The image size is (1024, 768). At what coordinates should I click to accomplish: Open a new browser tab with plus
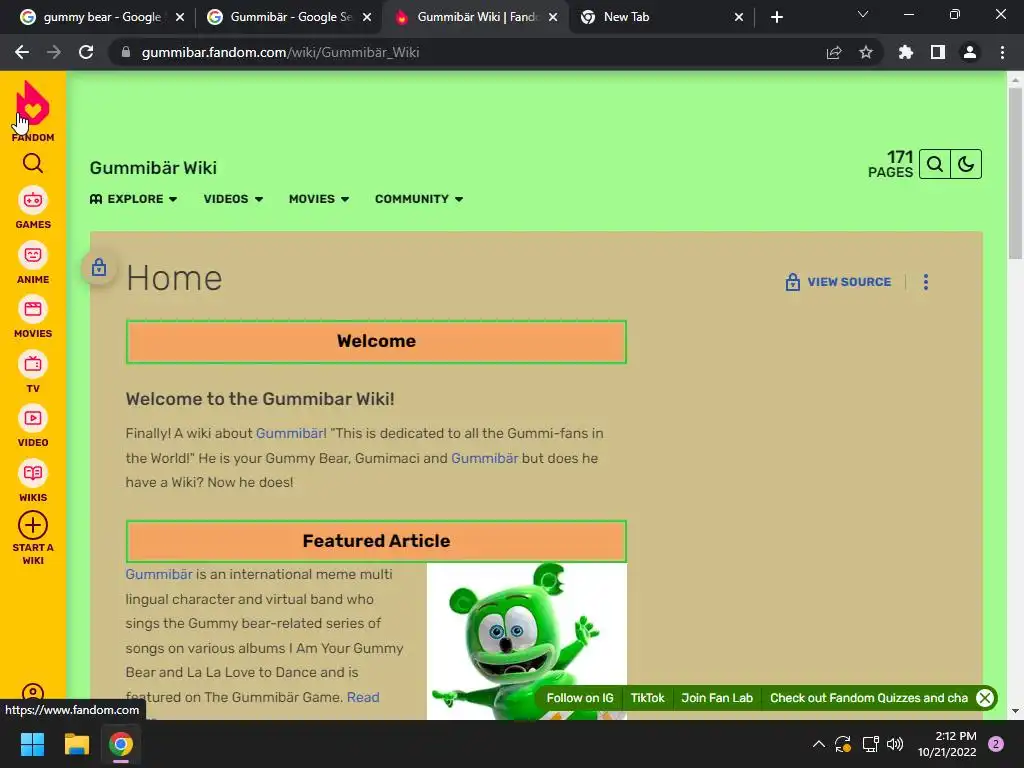tap(776, 17)
